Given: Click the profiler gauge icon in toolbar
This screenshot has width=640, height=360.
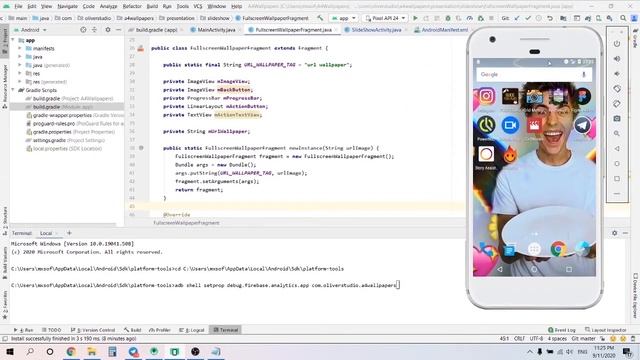Looking at the screenshot, I should [x=470, y=18].
